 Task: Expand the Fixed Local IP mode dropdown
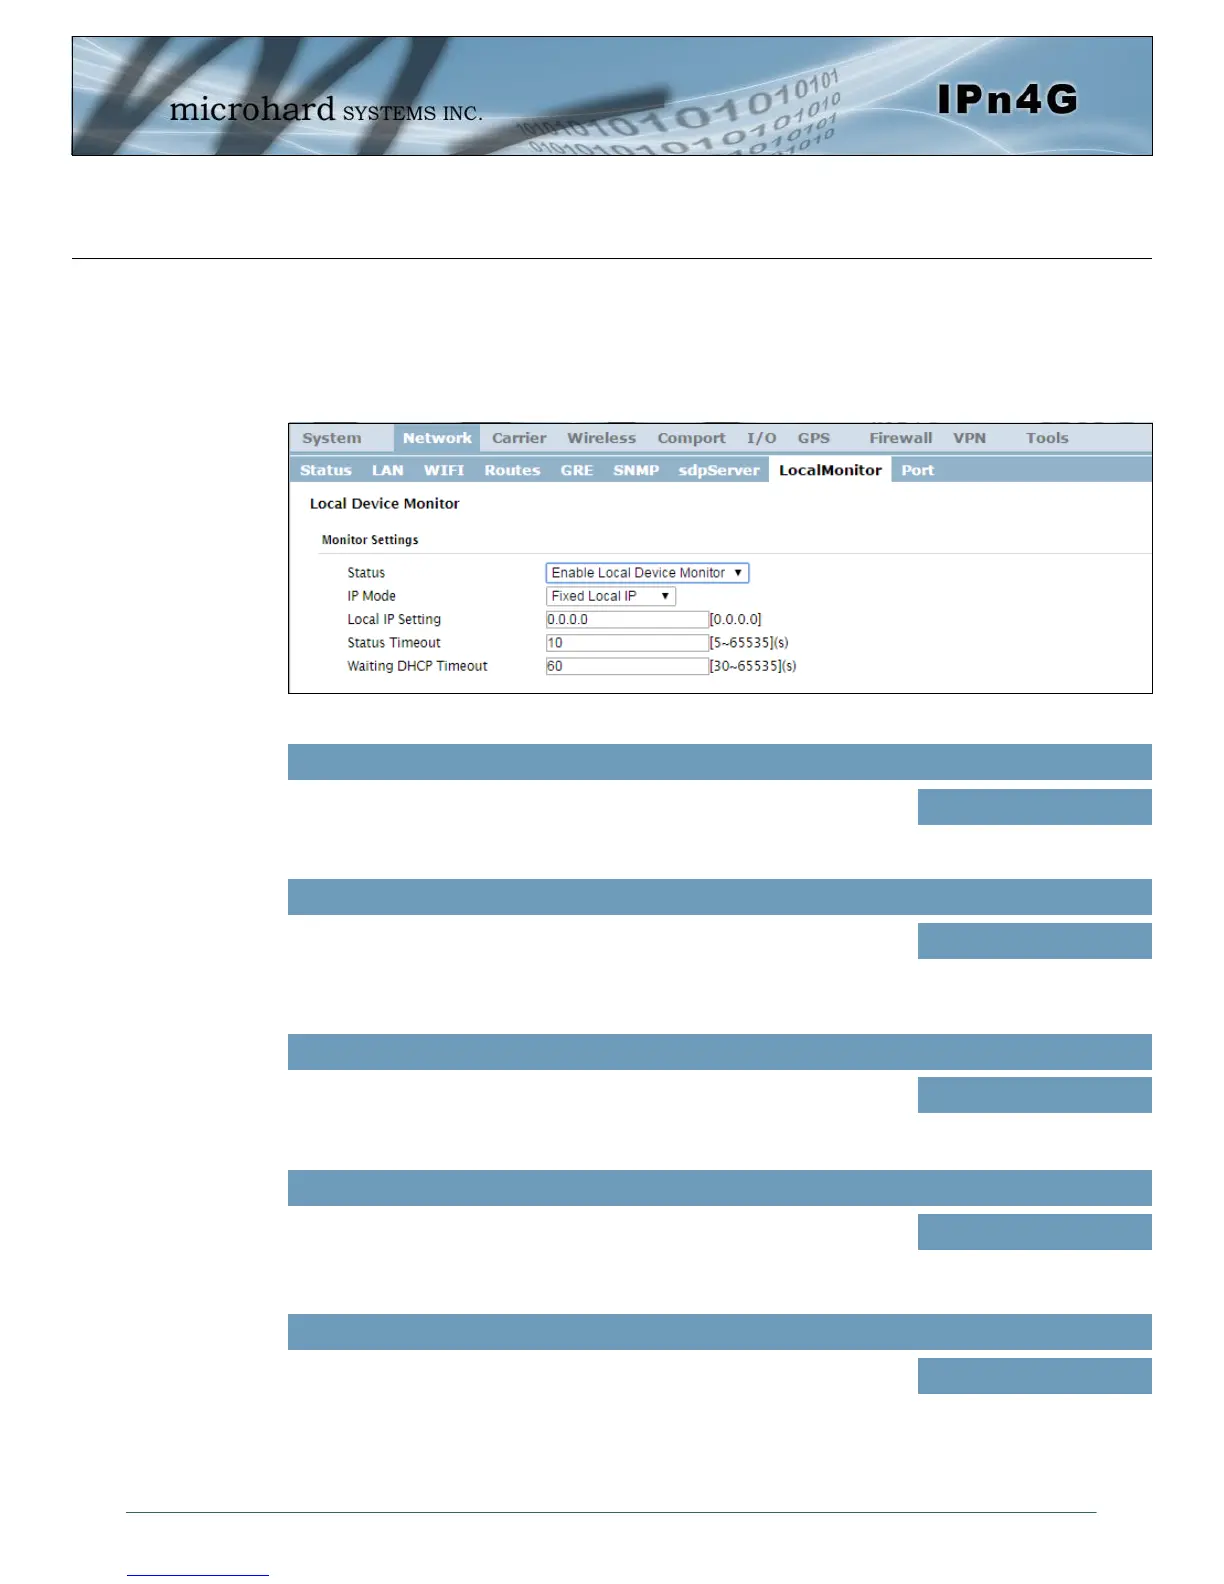pyautogui.click(x=611, y=596)
